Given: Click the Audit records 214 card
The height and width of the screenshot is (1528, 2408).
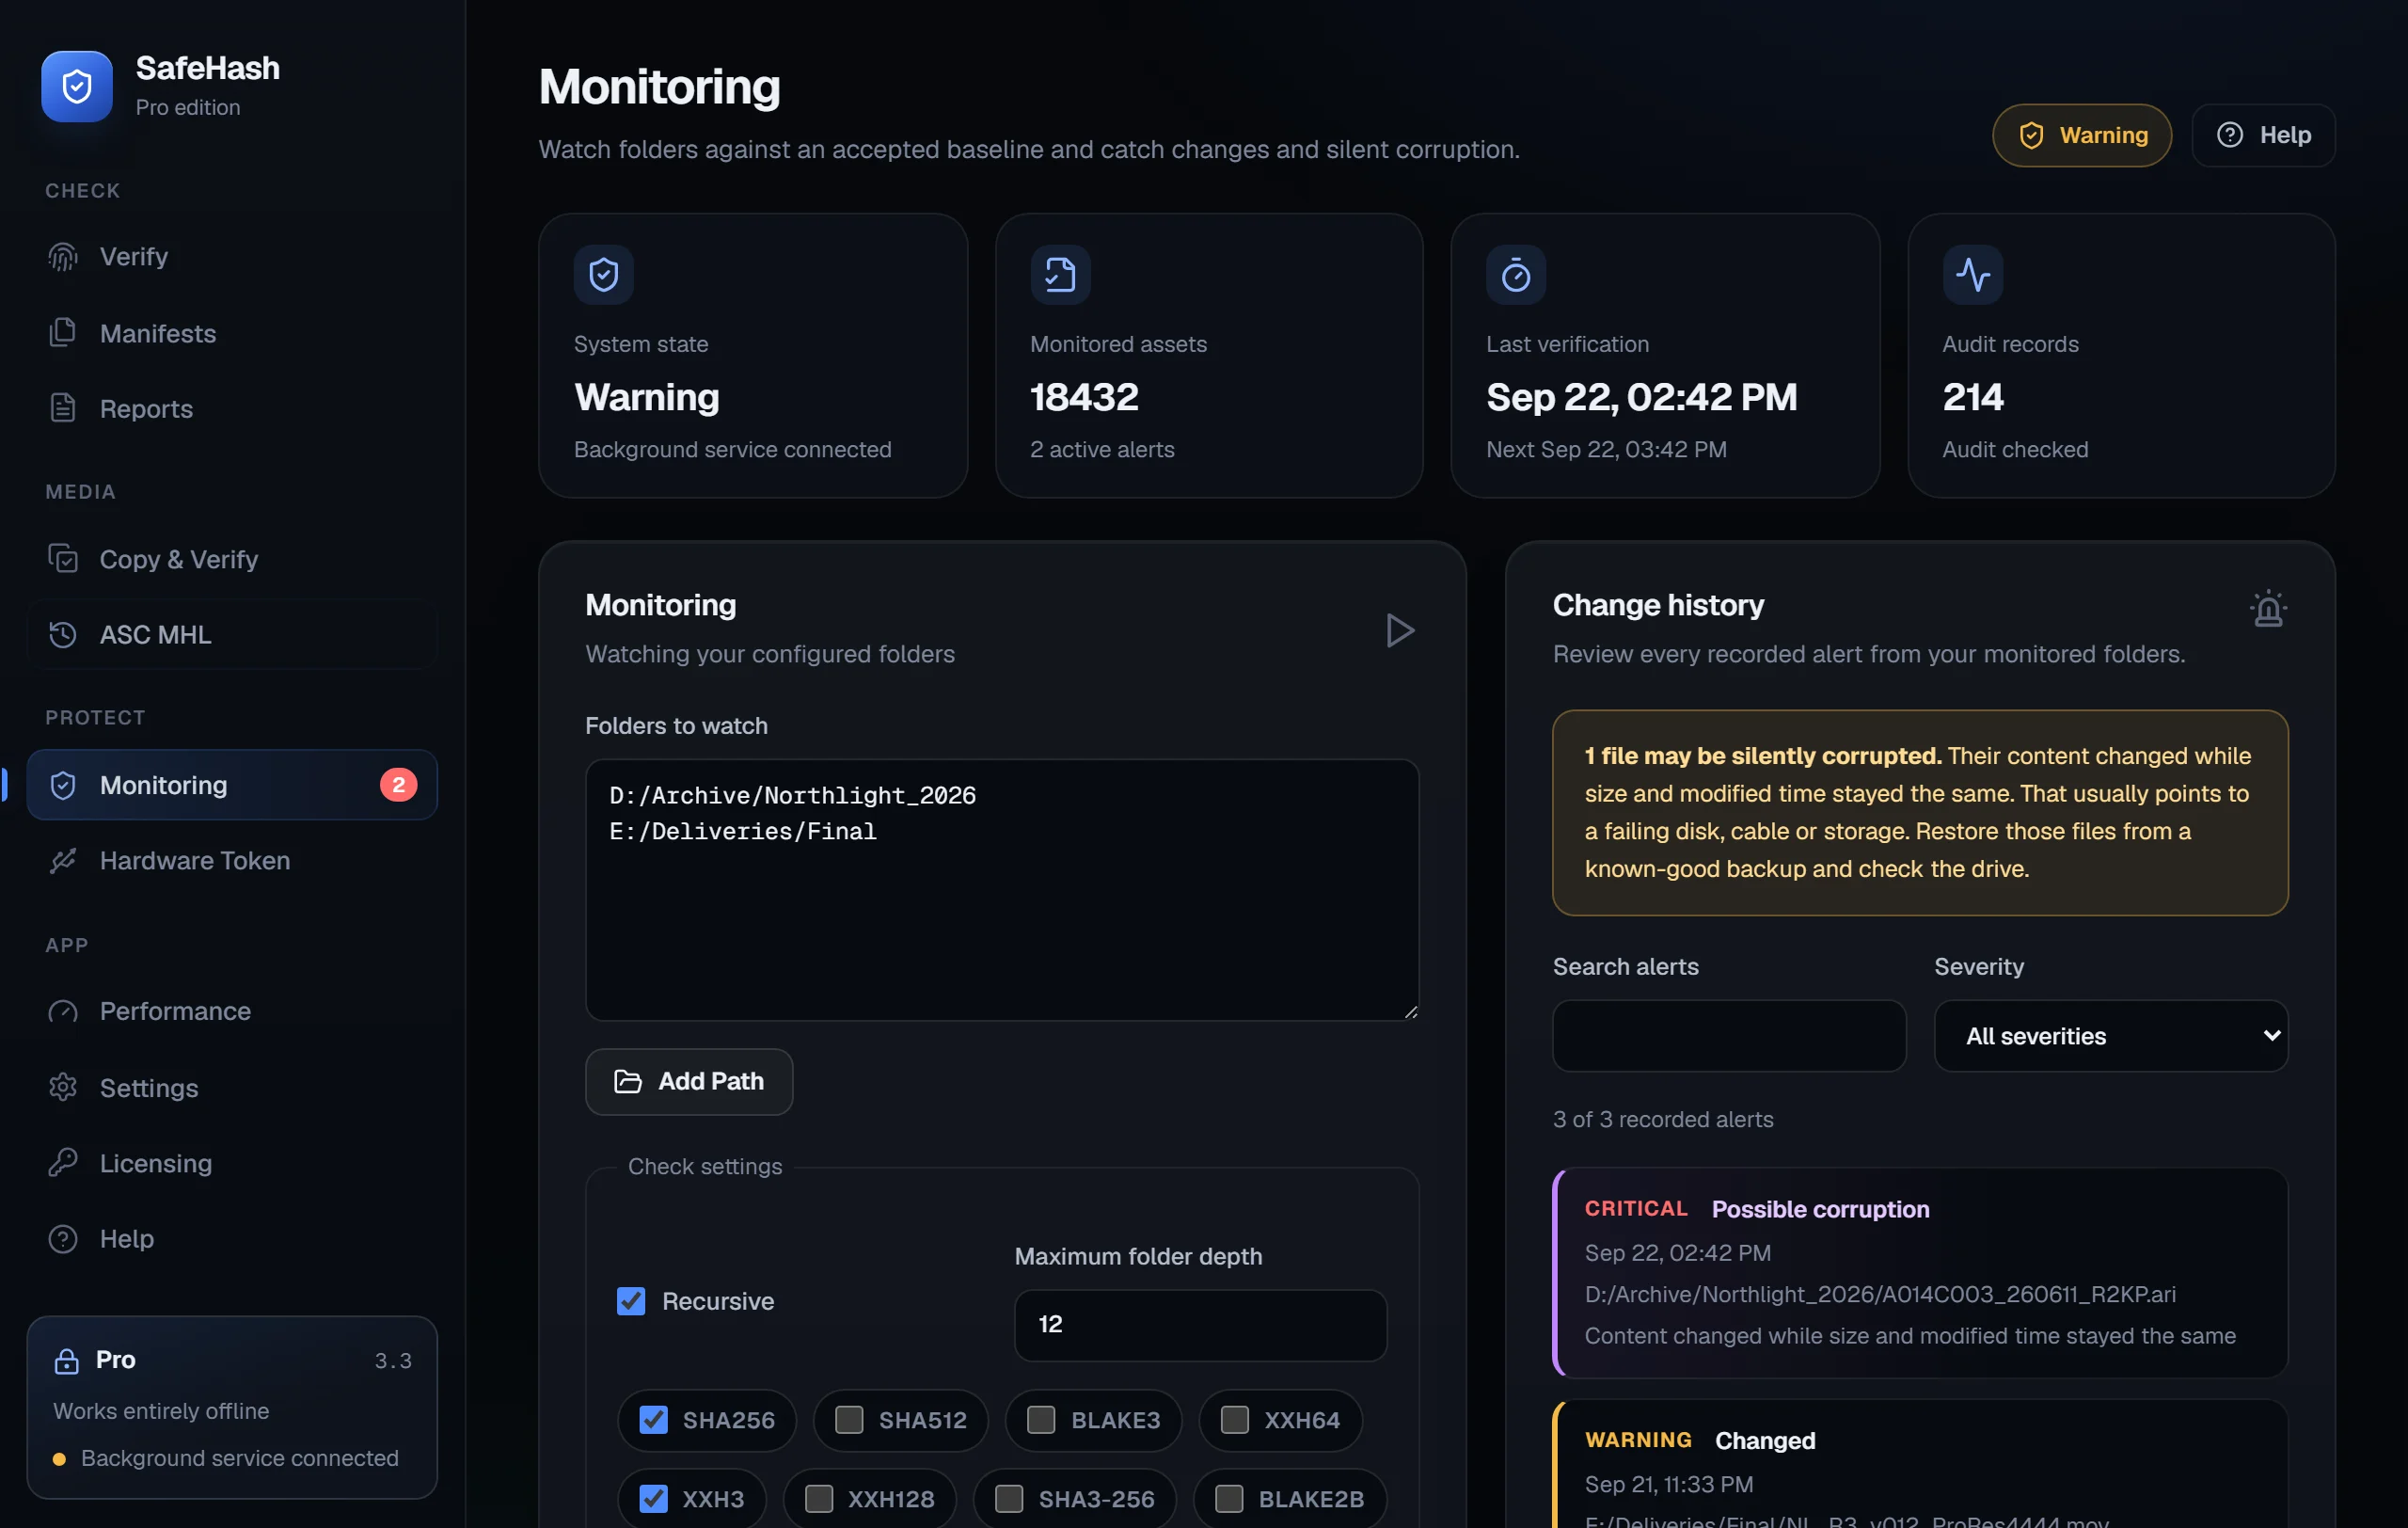Looking at the screenshot, I should click(2121, 355).
